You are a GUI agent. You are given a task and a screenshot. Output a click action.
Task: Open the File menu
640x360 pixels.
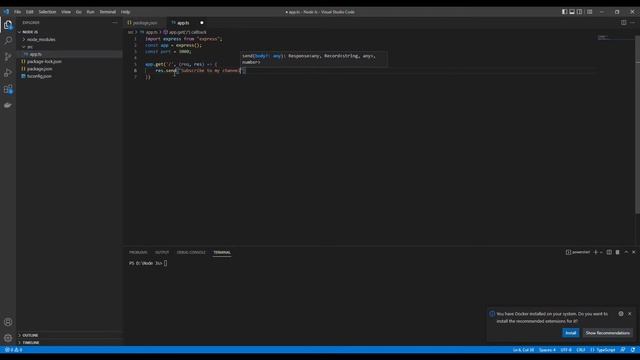click(18, 12)
